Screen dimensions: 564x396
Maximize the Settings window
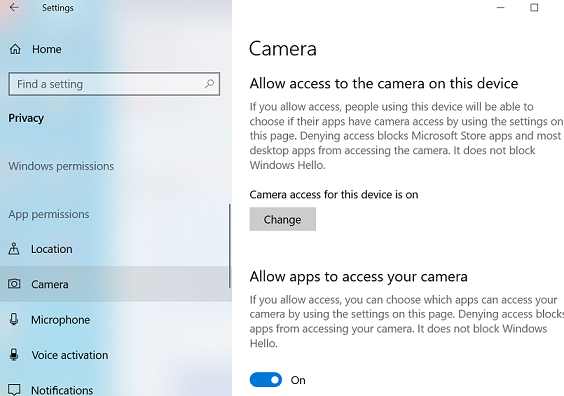coord(534,8)
